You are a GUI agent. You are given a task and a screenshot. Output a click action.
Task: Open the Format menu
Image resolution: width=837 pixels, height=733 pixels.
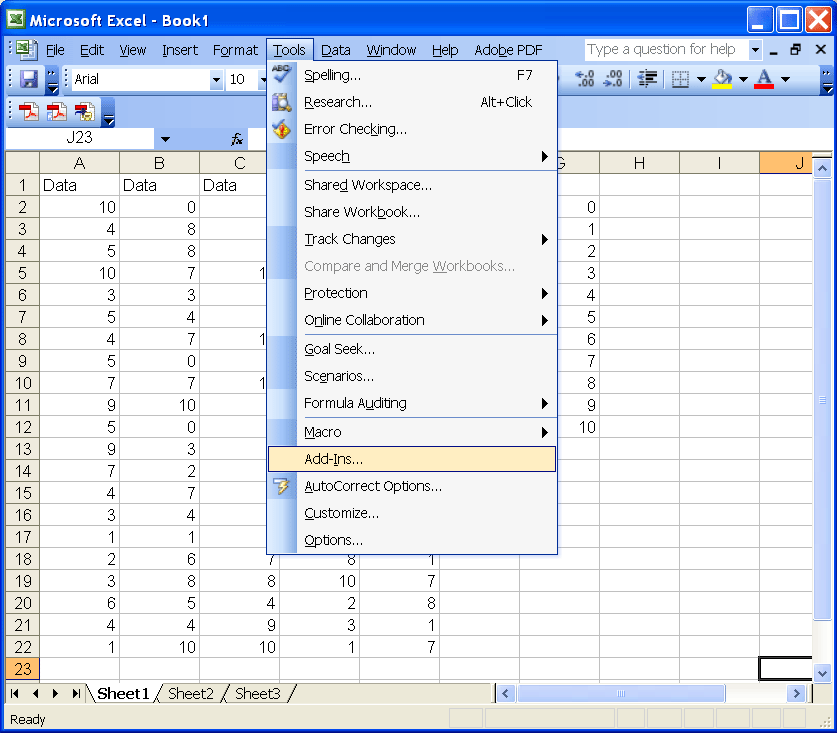pos(235,50)
